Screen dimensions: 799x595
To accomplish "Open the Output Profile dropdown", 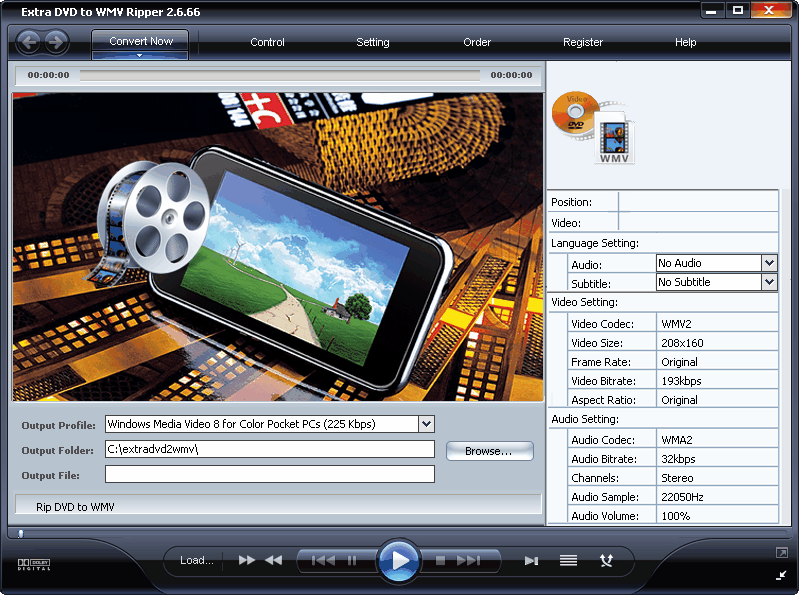I will point(427,424).
